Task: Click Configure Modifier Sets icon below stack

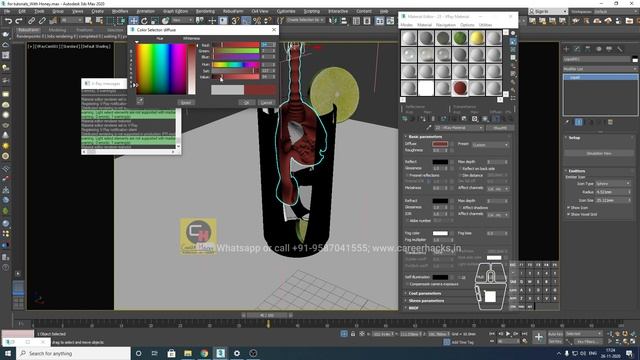Action: [x=610, y=122]
